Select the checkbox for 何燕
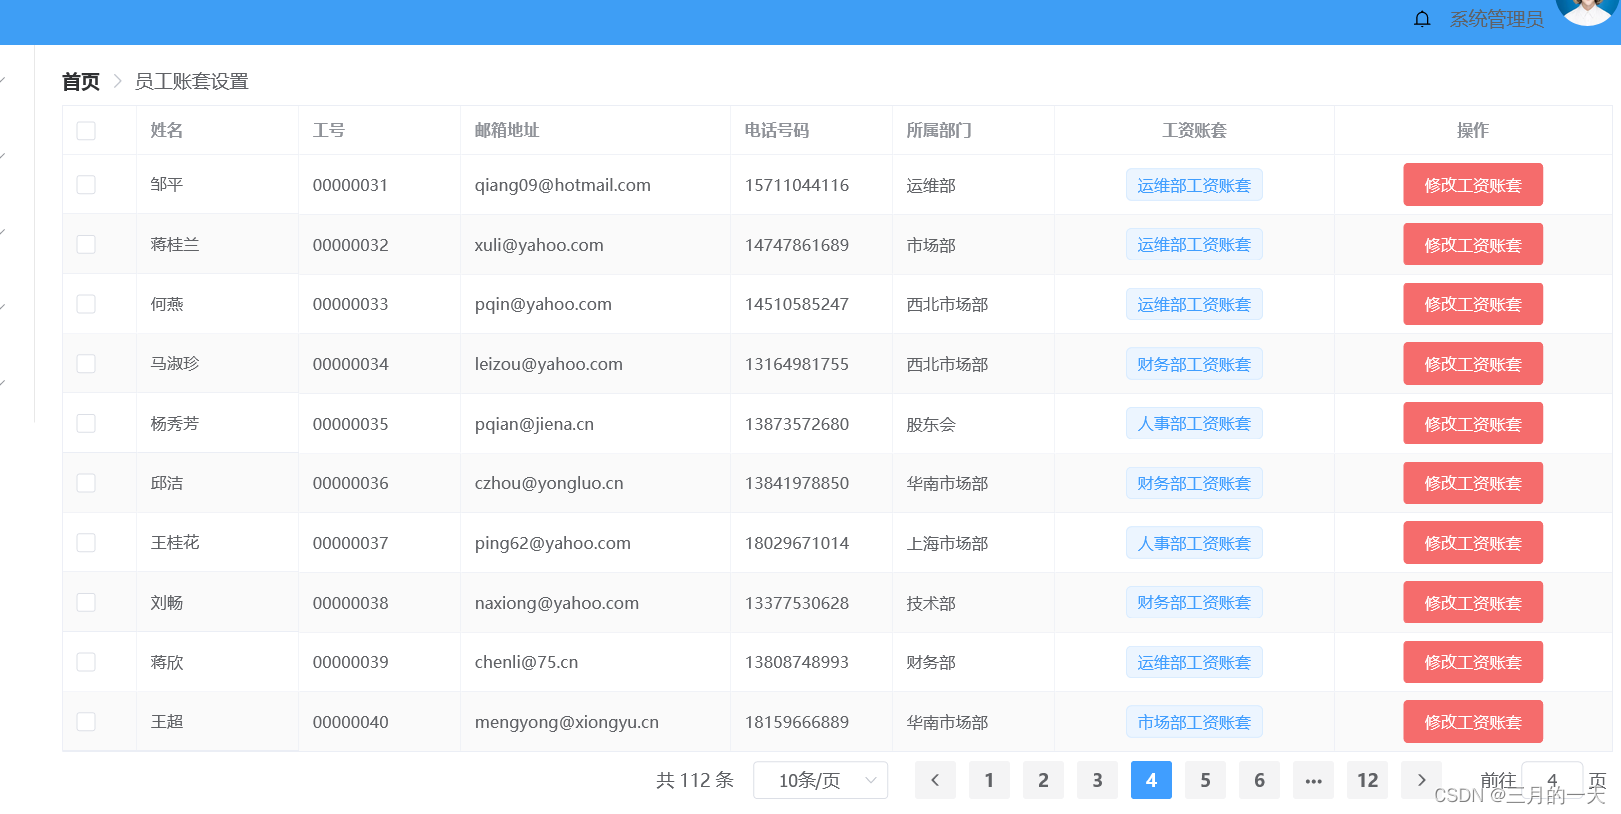1621x814 pixels. tap(86, 304)
